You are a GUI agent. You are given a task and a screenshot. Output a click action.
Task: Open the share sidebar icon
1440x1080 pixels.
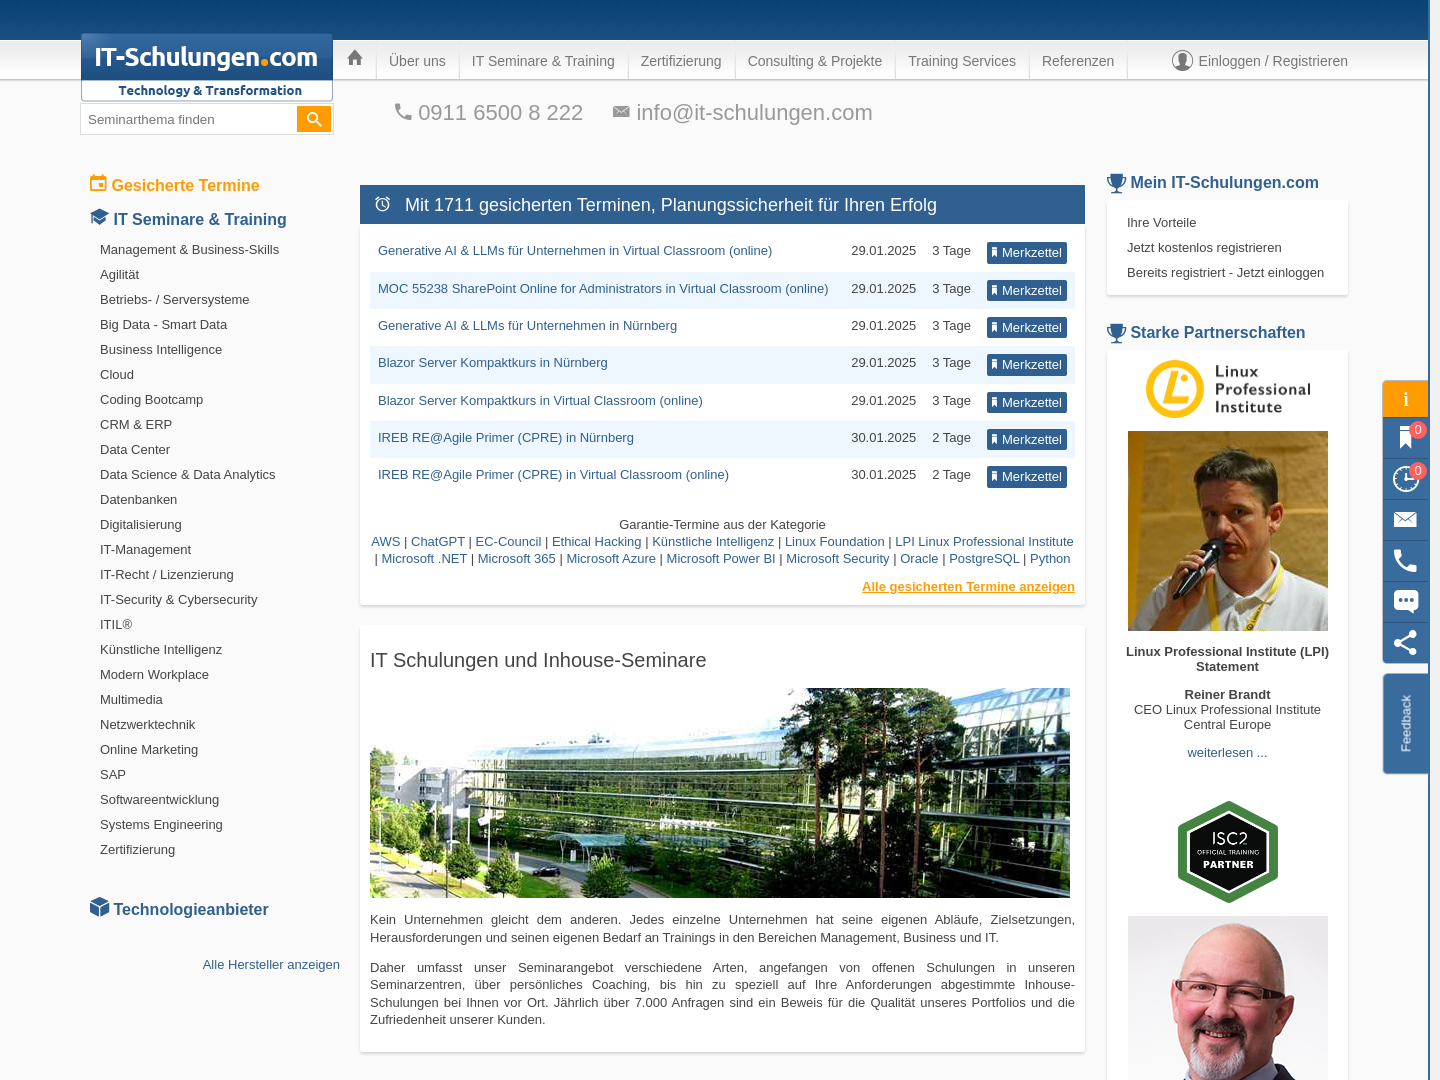1405,643
